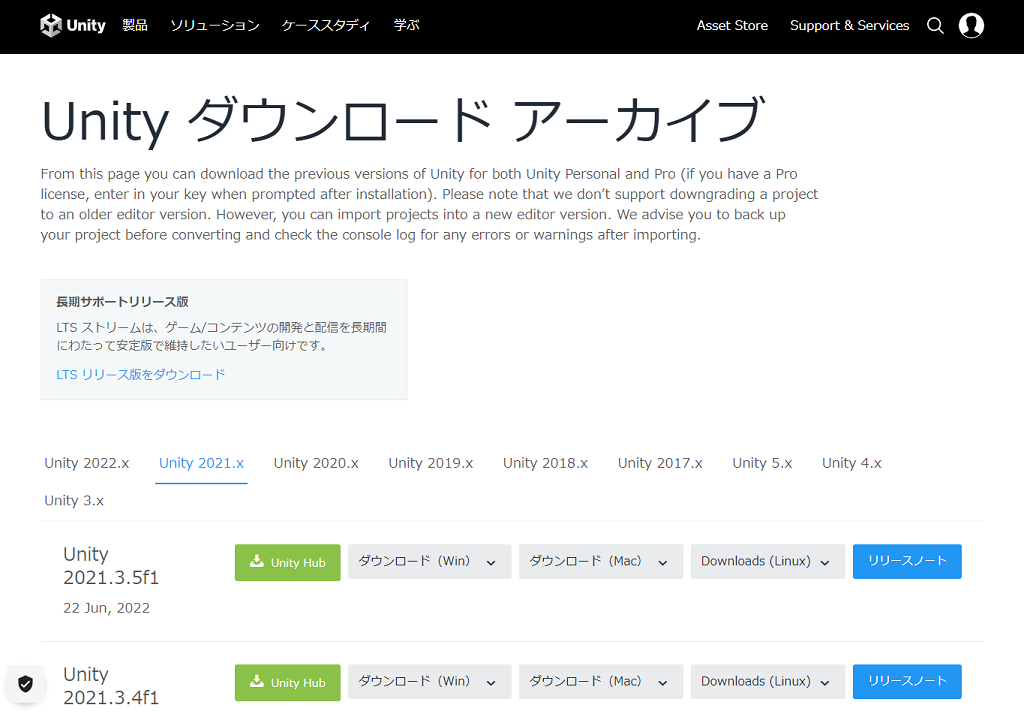Expand ダウンロード (Win) dropdown for 2021.3.4f1
The height and width of the screenshot is (714, 1024).
[429, 682]
